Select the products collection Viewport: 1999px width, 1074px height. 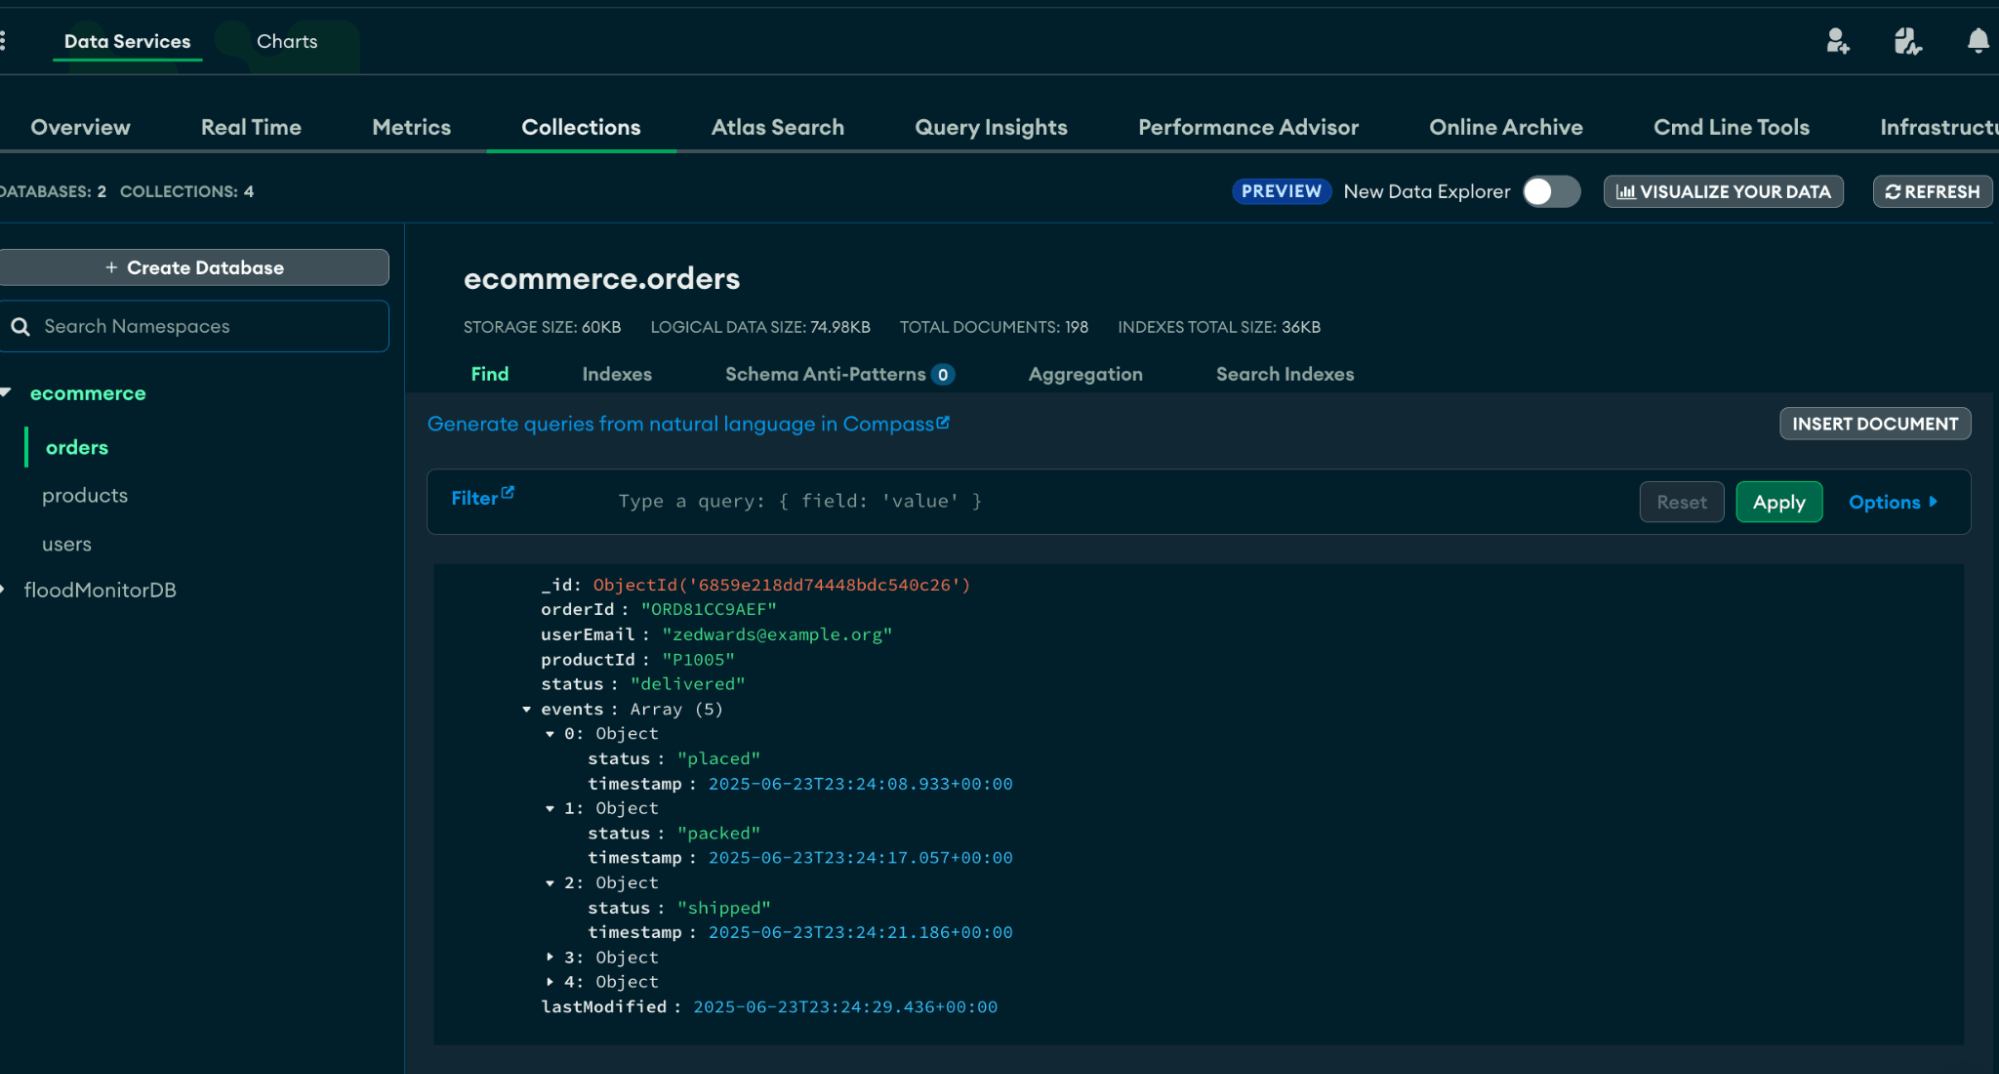click(85, 496)
